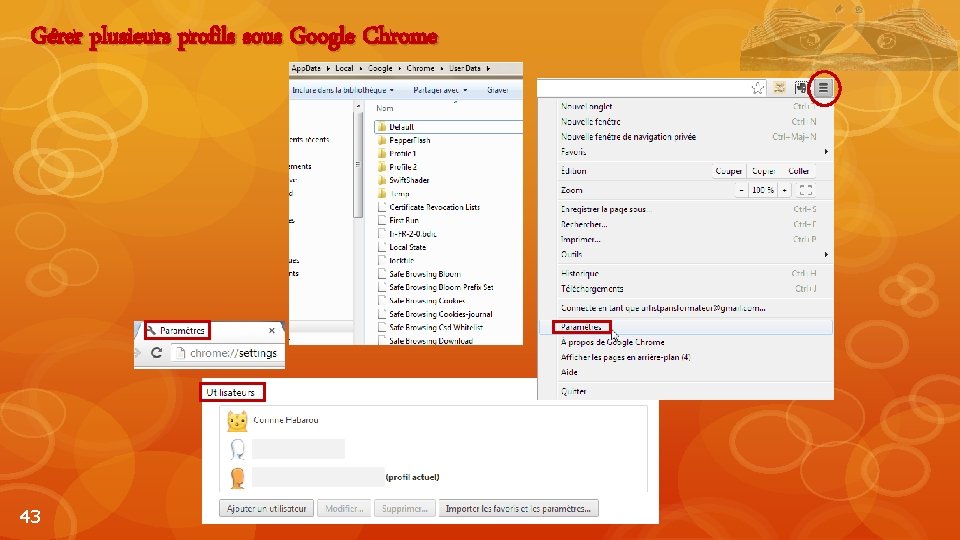Click Importer les favoris et les paramètres
This screenshot has height=540, width=960.
(518, 508)
